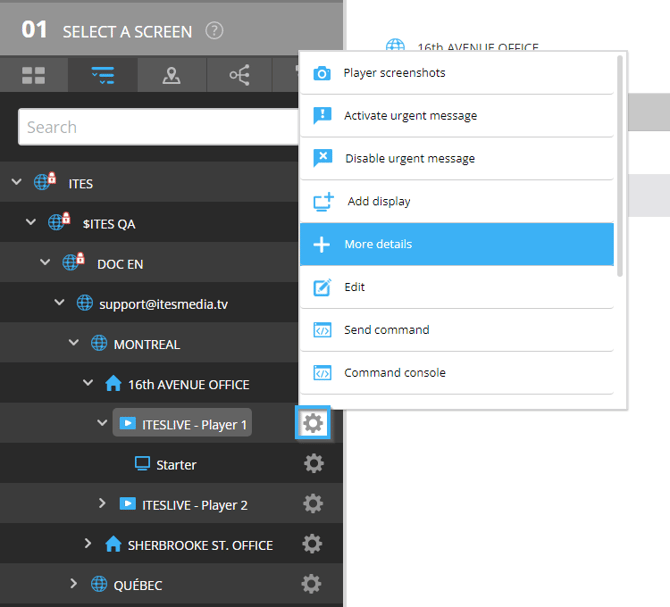
Task: Open the map location view tab
Action: 171,75
